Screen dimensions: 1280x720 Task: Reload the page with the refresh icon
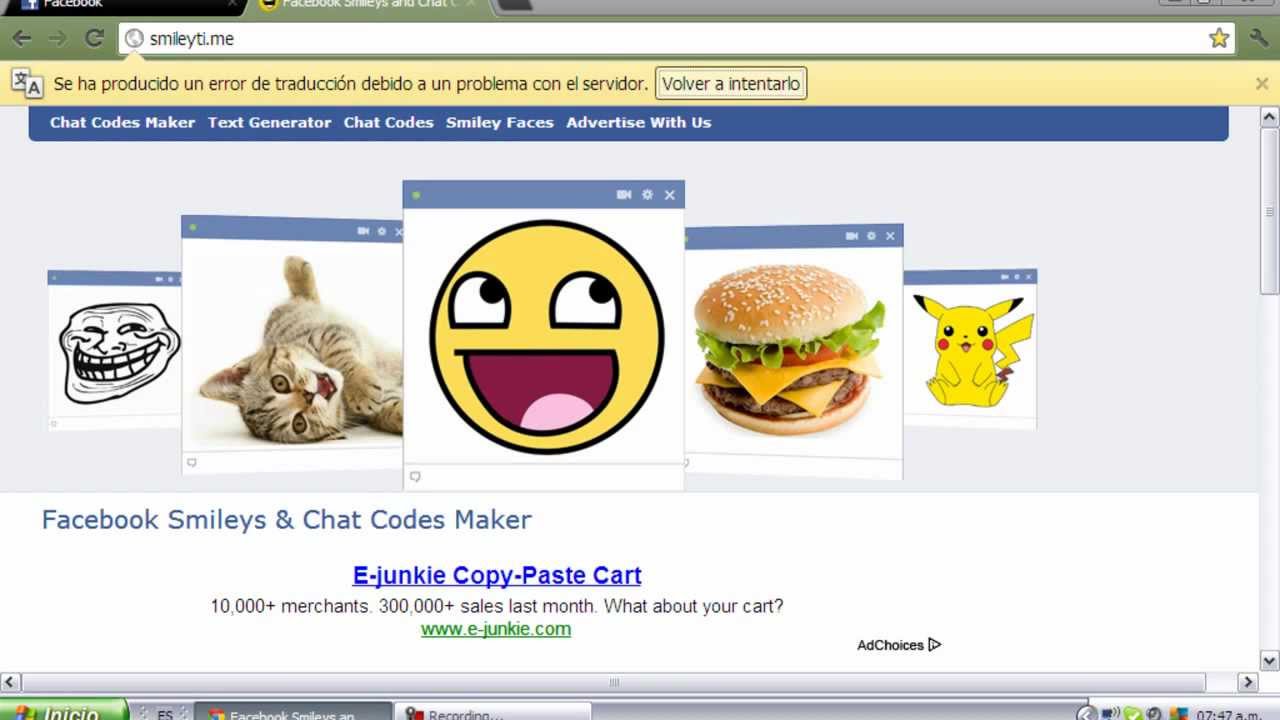point(94,39)
